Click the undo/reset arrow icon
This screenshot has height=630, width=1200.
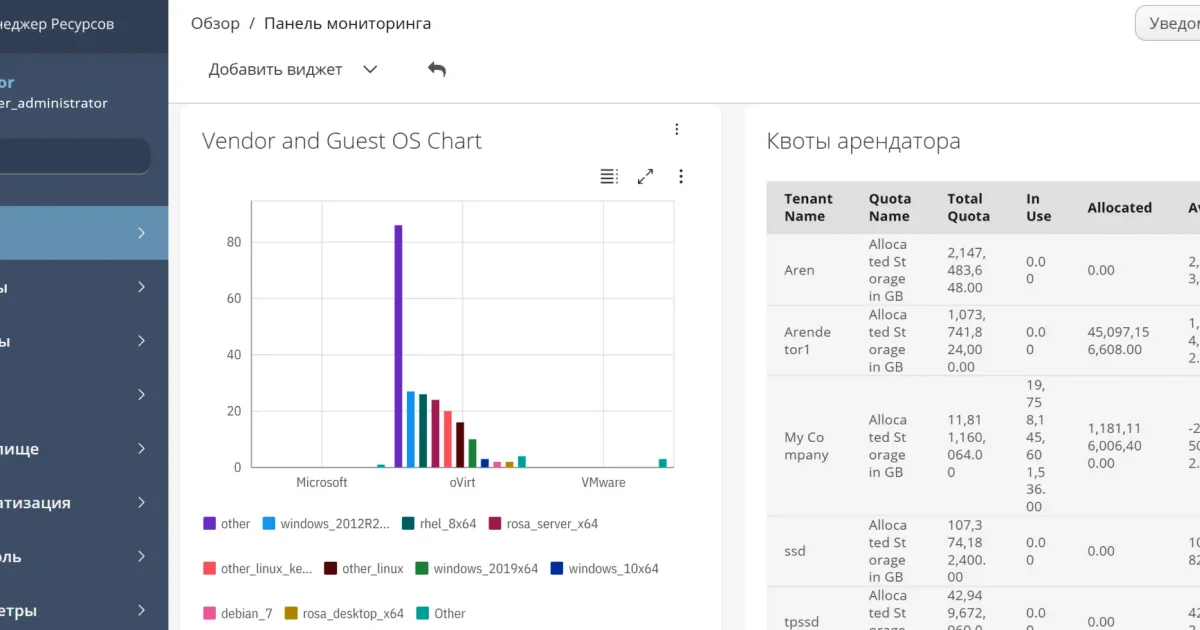(x=437, y=69)
